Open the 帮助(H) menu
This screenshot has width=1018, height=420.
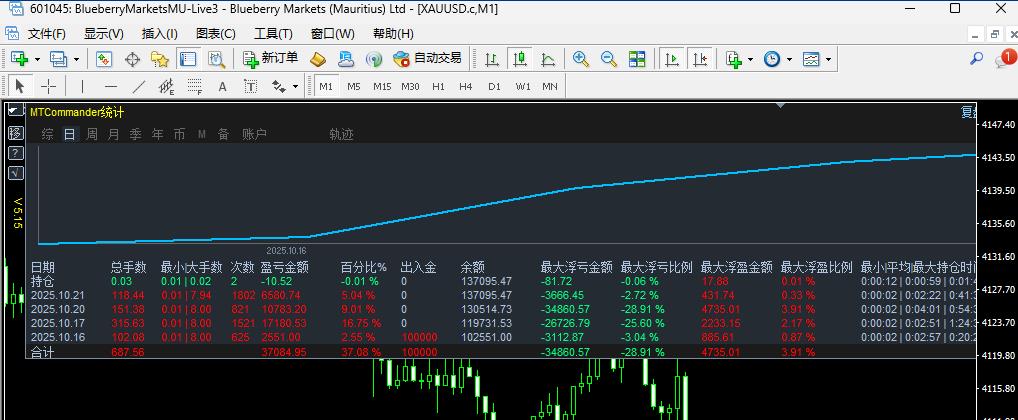pos(393,34)
